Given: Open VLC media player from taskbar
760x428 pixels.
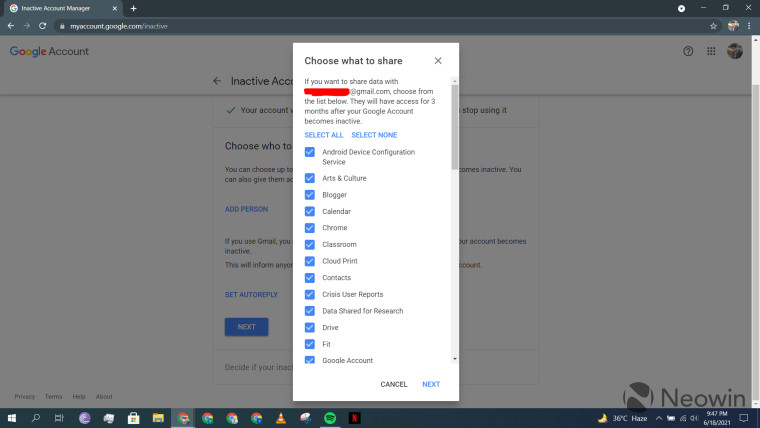Looking at the screenshot, I should coord(281,418).
